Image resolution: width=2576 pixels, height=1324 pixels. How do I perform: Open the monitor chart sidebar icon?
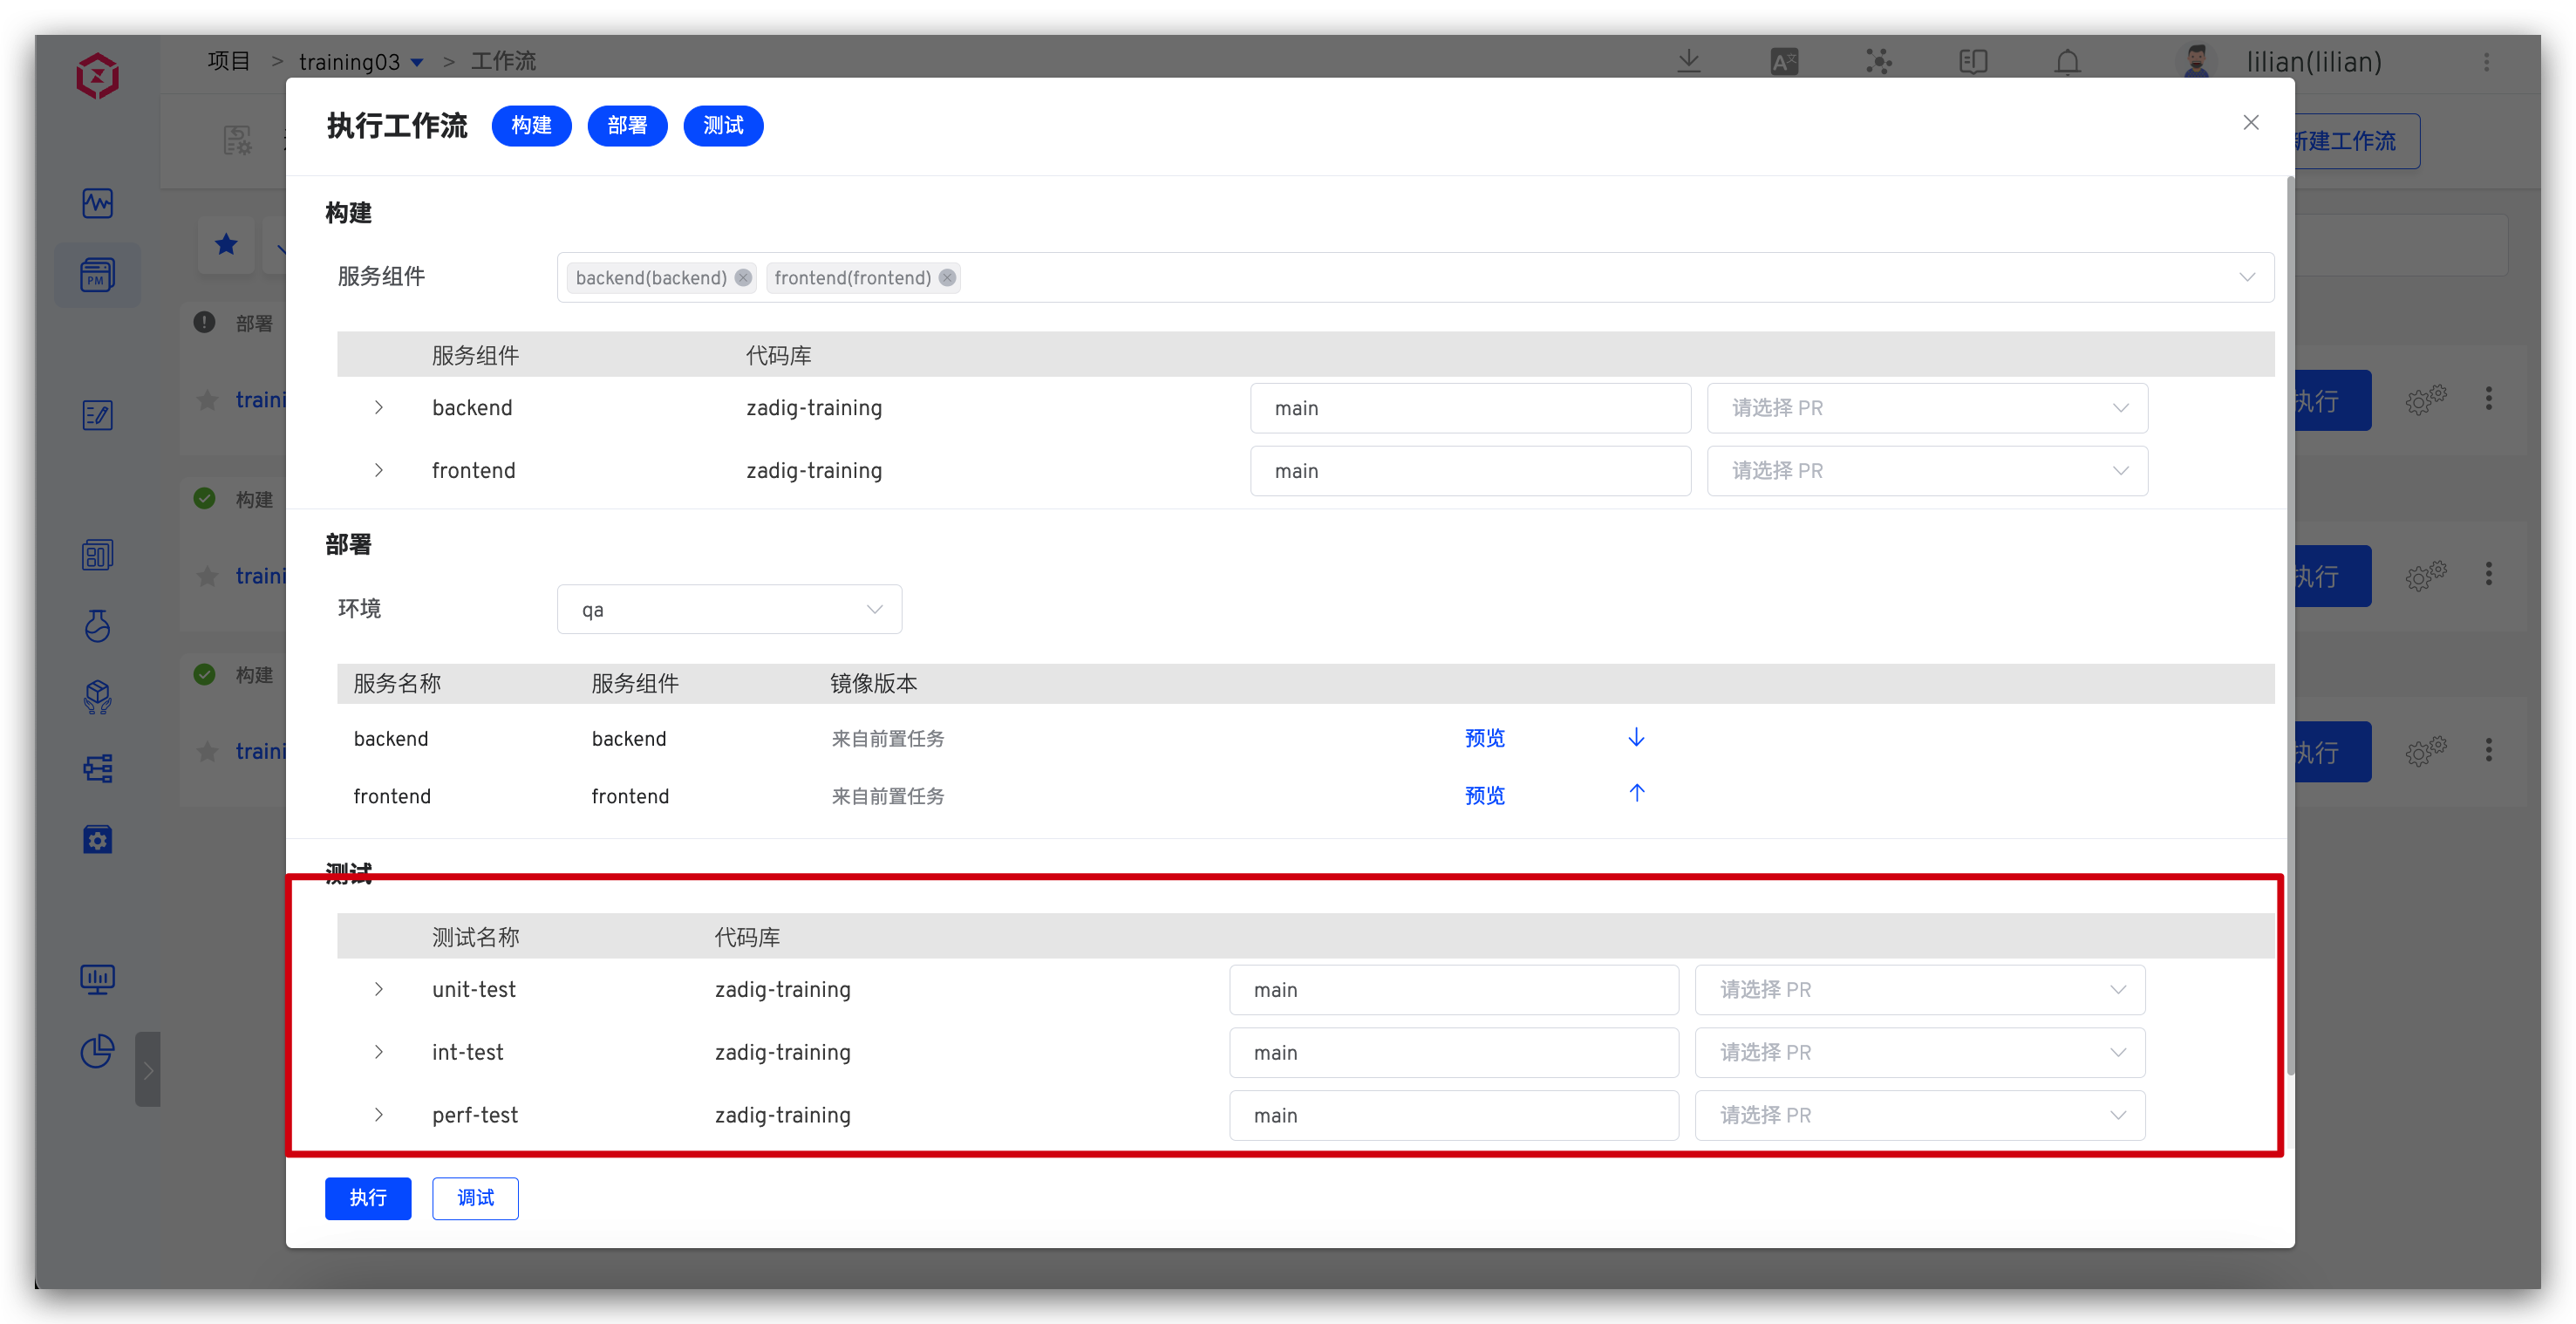97,979
